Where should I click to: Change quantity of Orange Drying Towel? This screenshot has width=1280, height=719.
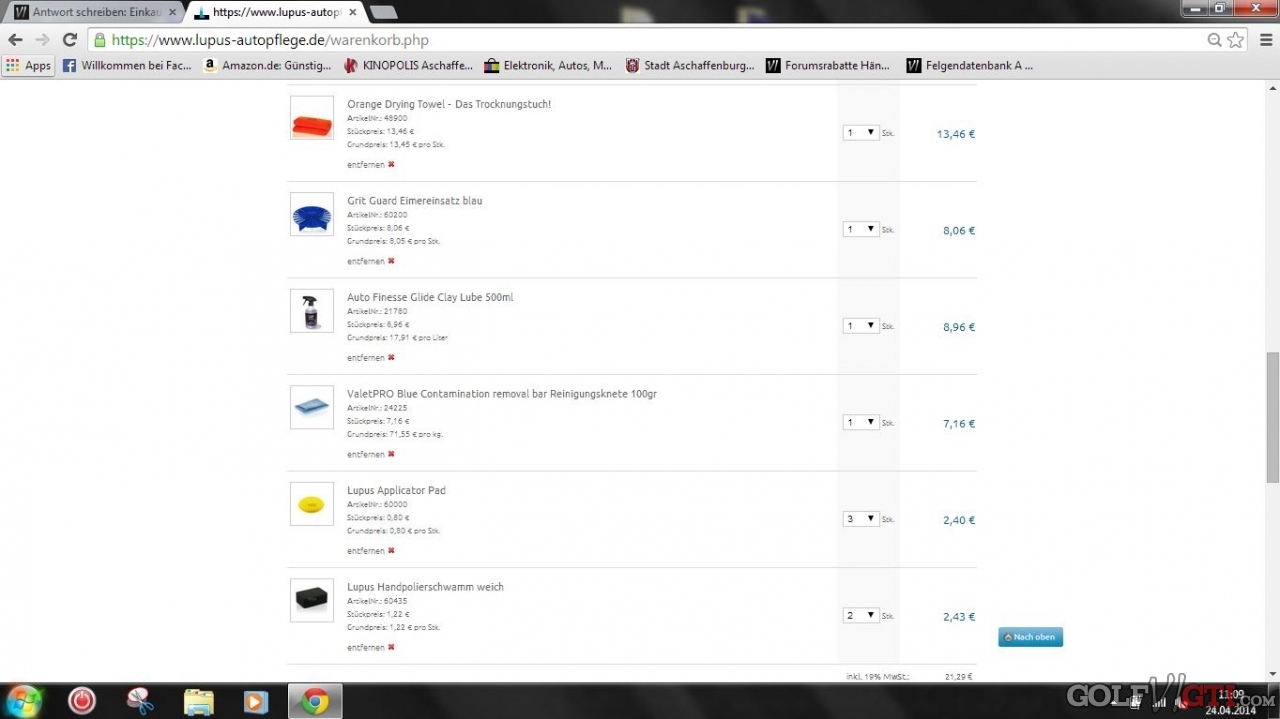[860, 133]
